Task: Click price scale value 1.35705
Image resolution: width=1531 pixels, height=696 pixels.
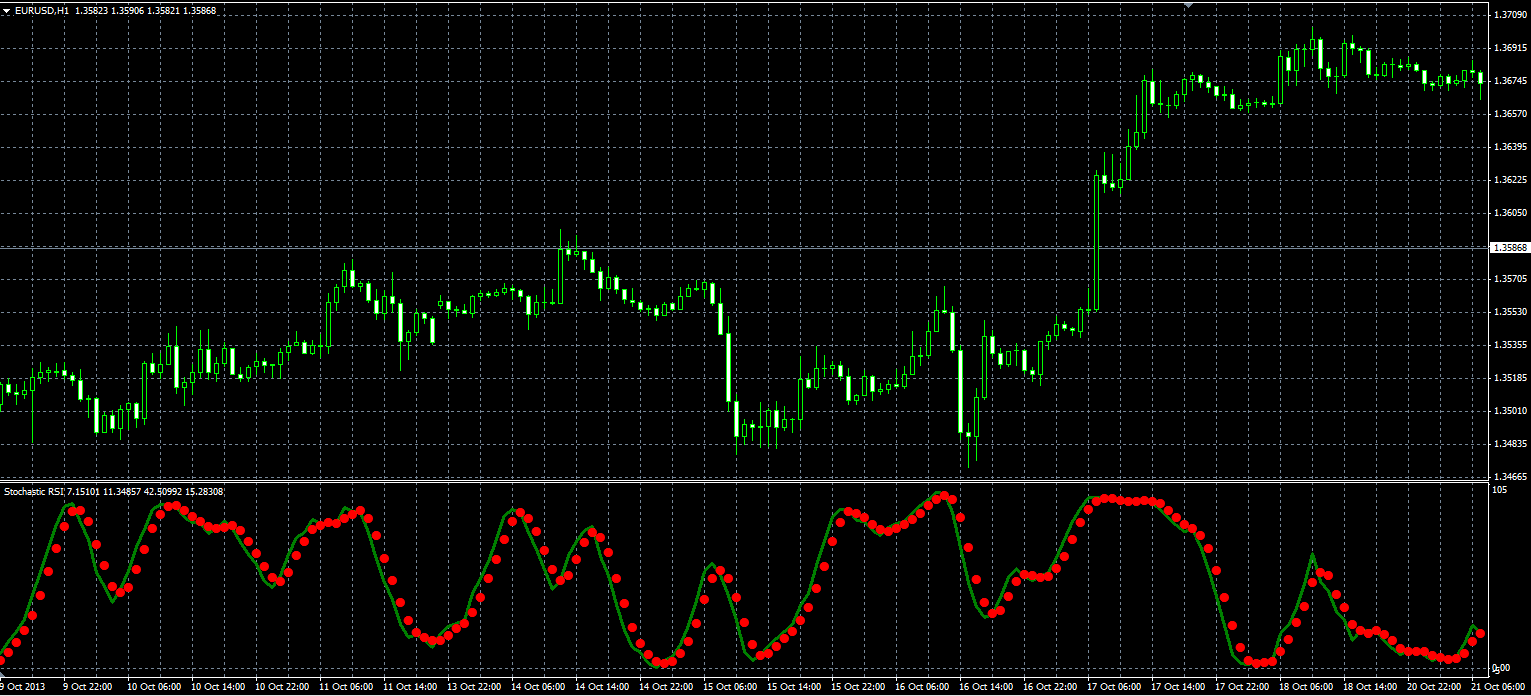Action: pos(1510,279)
